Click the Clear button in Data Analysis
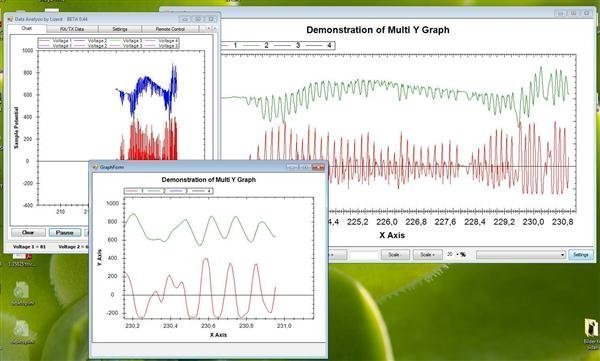This screenshot has height=361, width=600. 28,232
